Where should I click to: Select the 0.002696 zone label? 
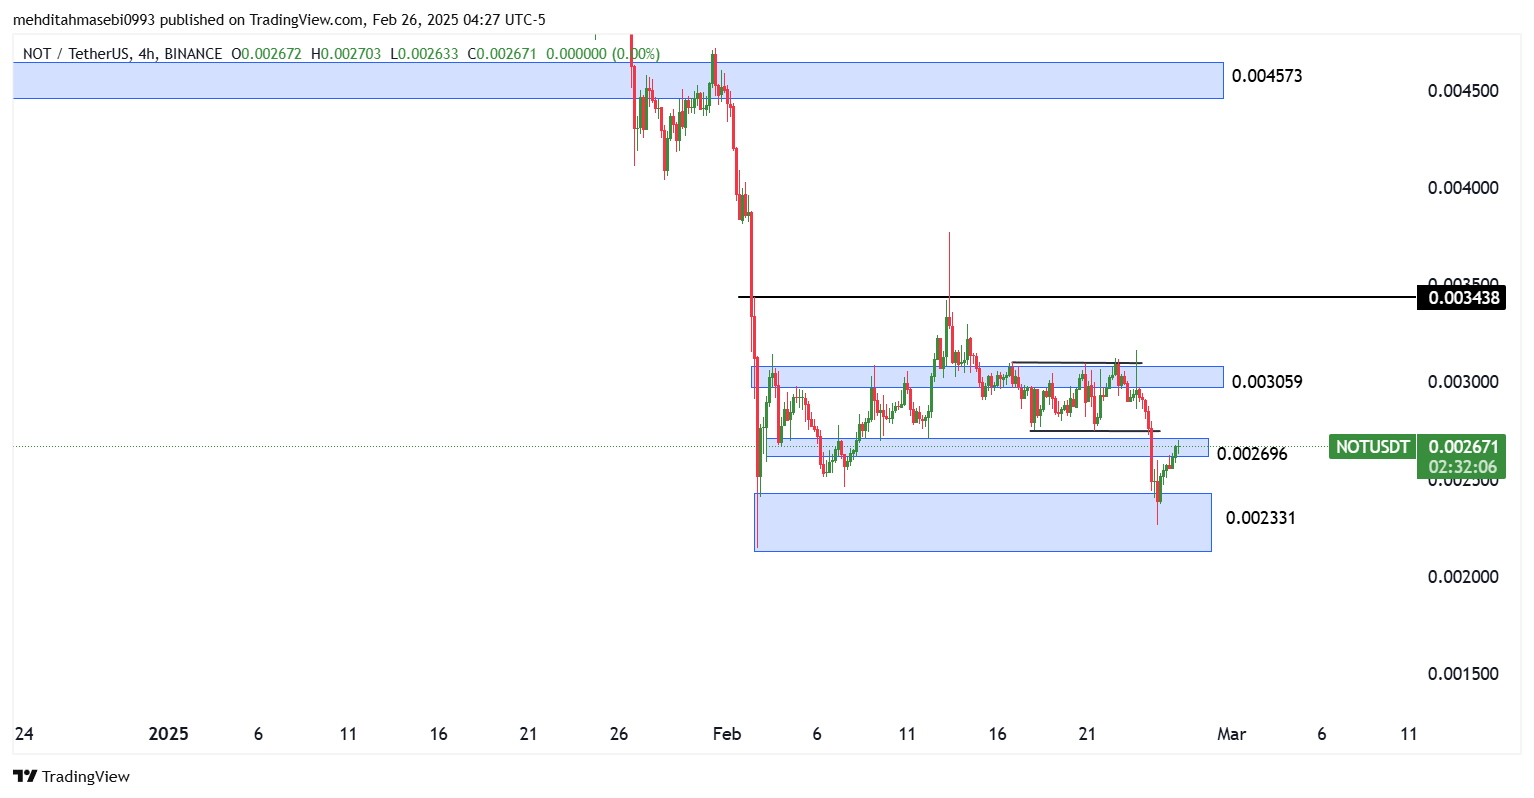1252,454
